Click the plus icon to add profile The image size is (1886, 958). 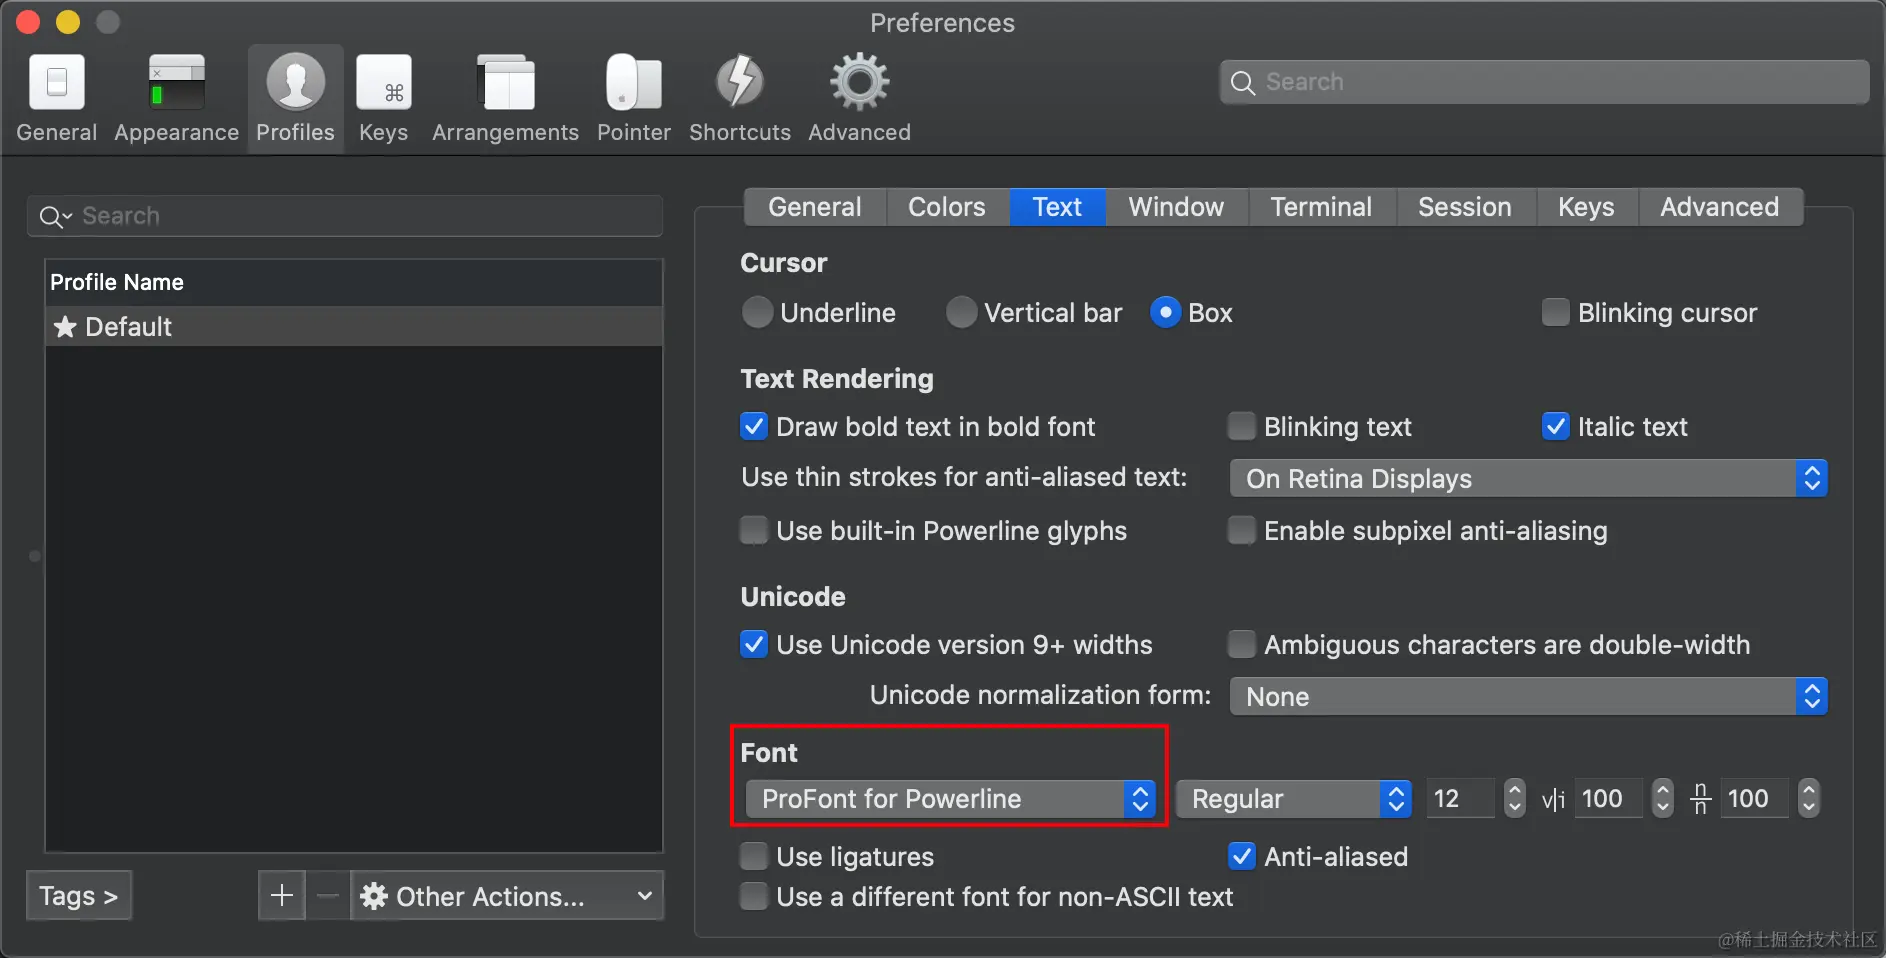click(282, 895)
